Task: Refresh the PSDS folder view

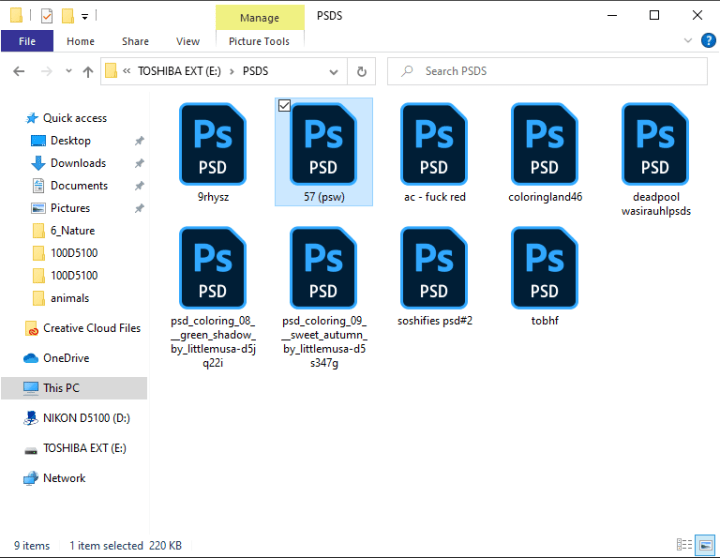Action: click(362, 71)
